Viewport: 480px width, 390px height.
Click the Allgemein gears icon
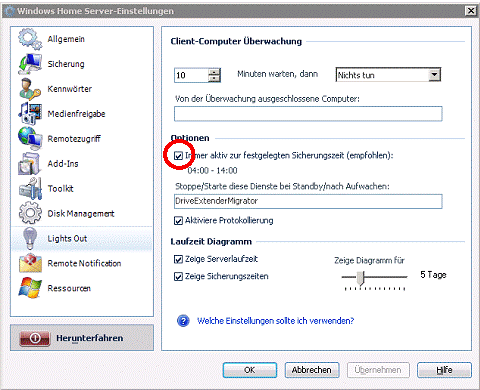(30, 39)
